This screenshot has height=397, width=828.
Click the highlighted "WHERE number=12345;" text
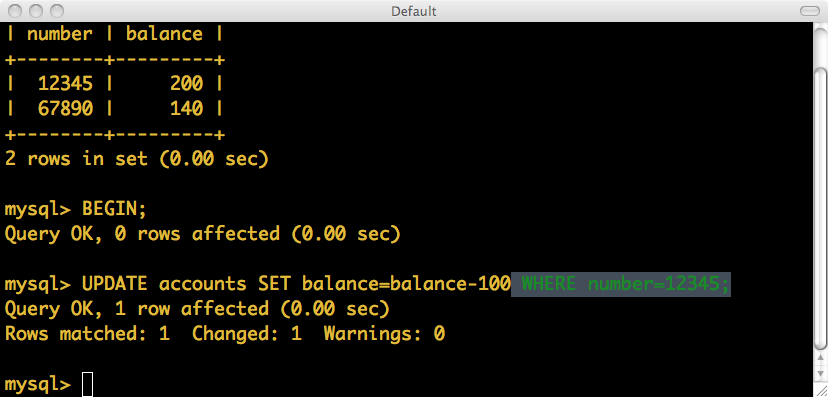[x=621, y=284]
